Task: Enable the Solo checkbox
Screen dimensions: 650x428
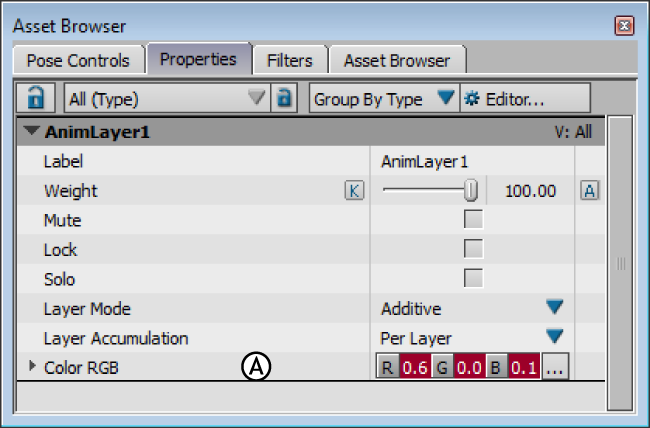Action: [x=473, y=279]
